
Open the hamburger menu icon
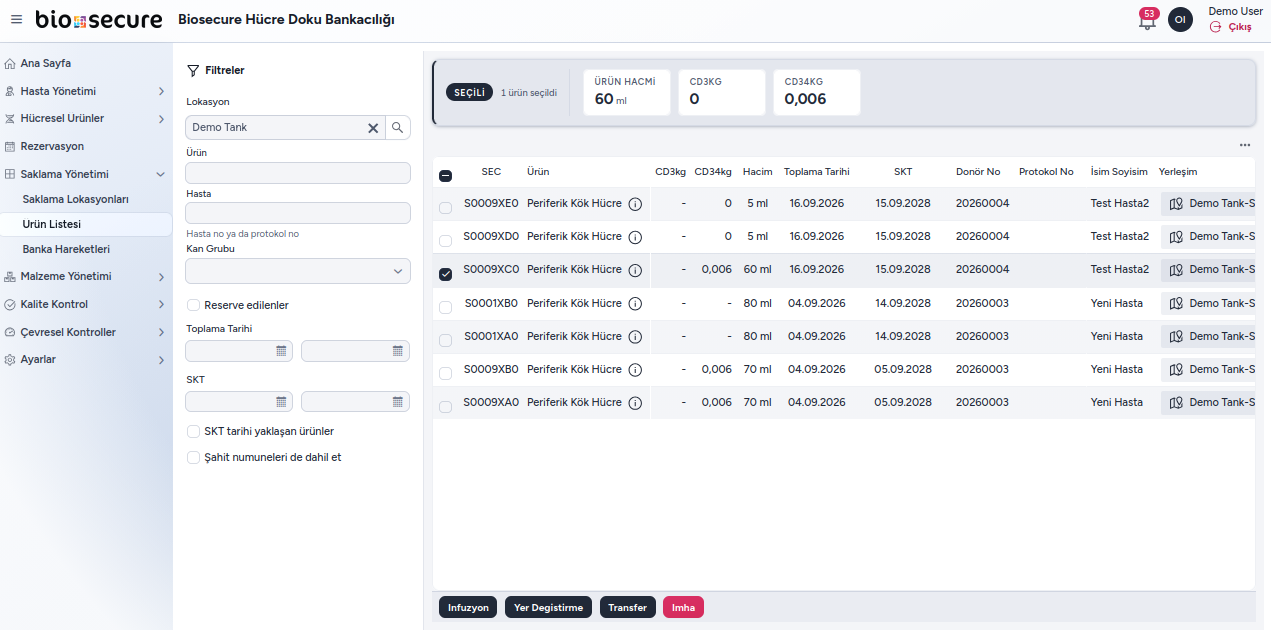17,20
